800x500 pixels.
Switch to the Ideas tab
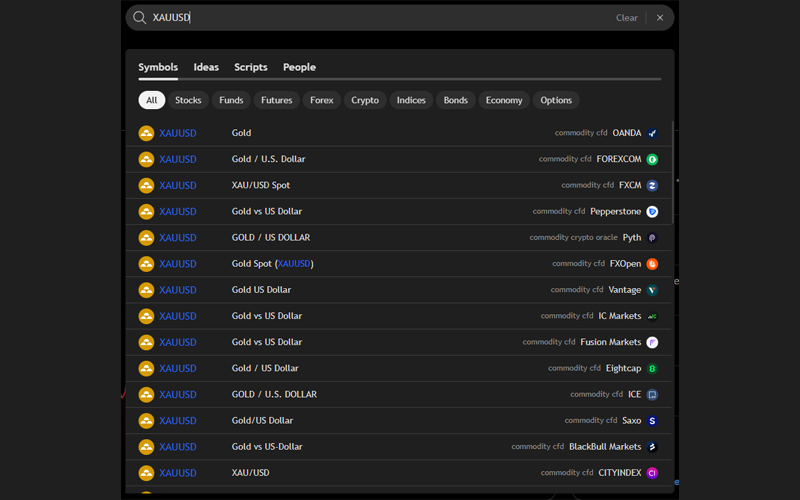[206, 67]
